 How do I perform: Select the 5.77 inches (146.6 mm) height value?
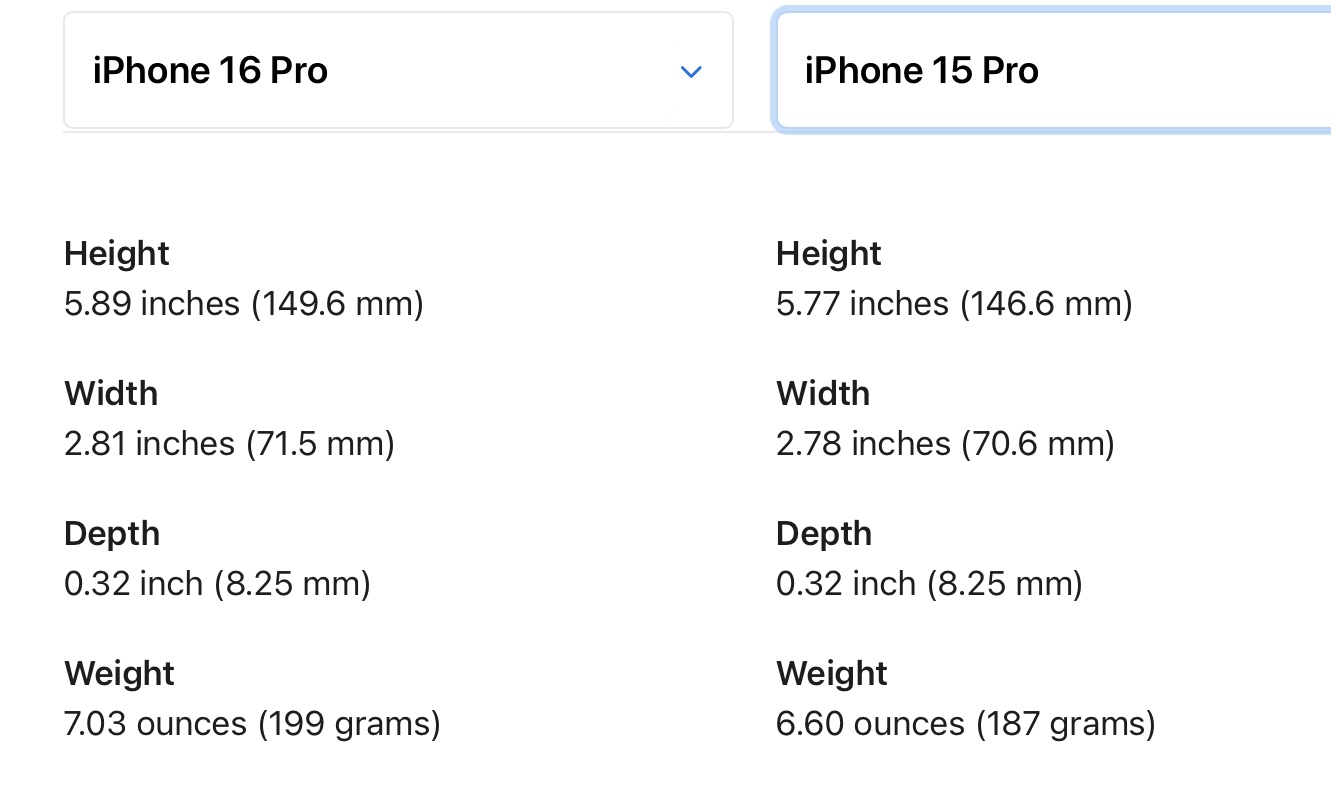pyautogui.click(x=954, y=304)
